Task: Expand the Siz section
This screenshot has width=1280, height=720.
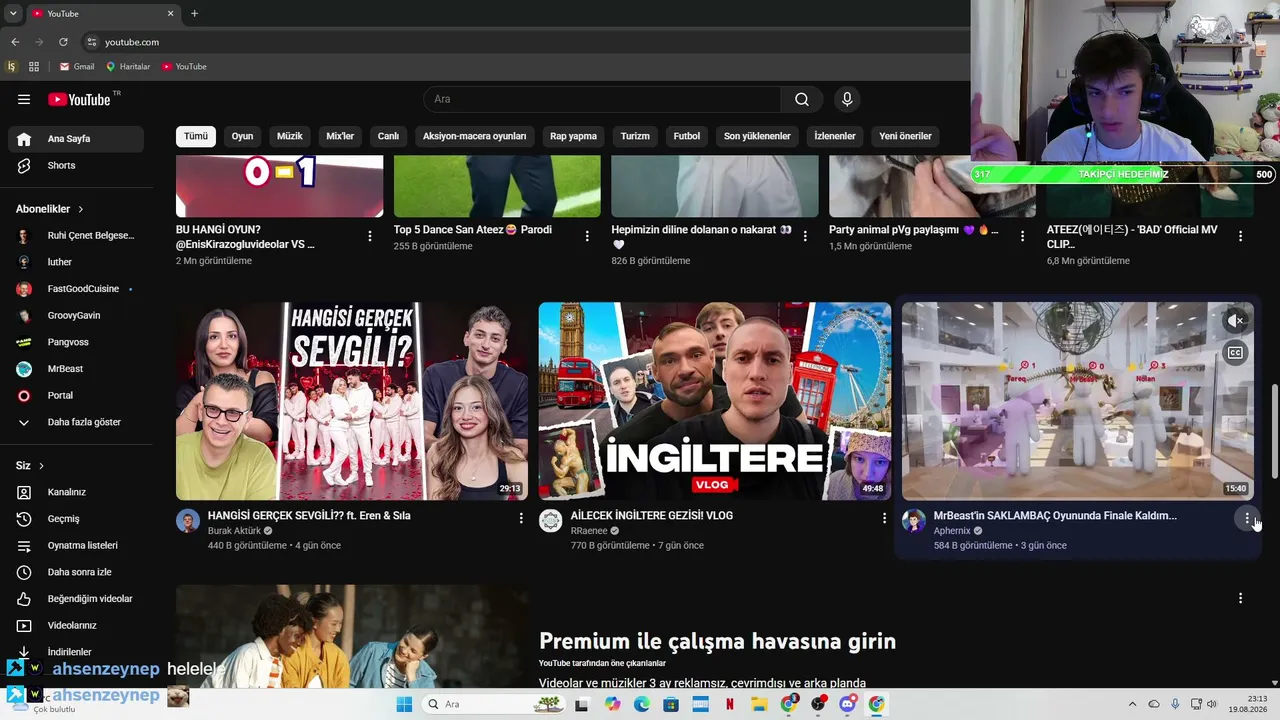Action: [x=30, y=466]
